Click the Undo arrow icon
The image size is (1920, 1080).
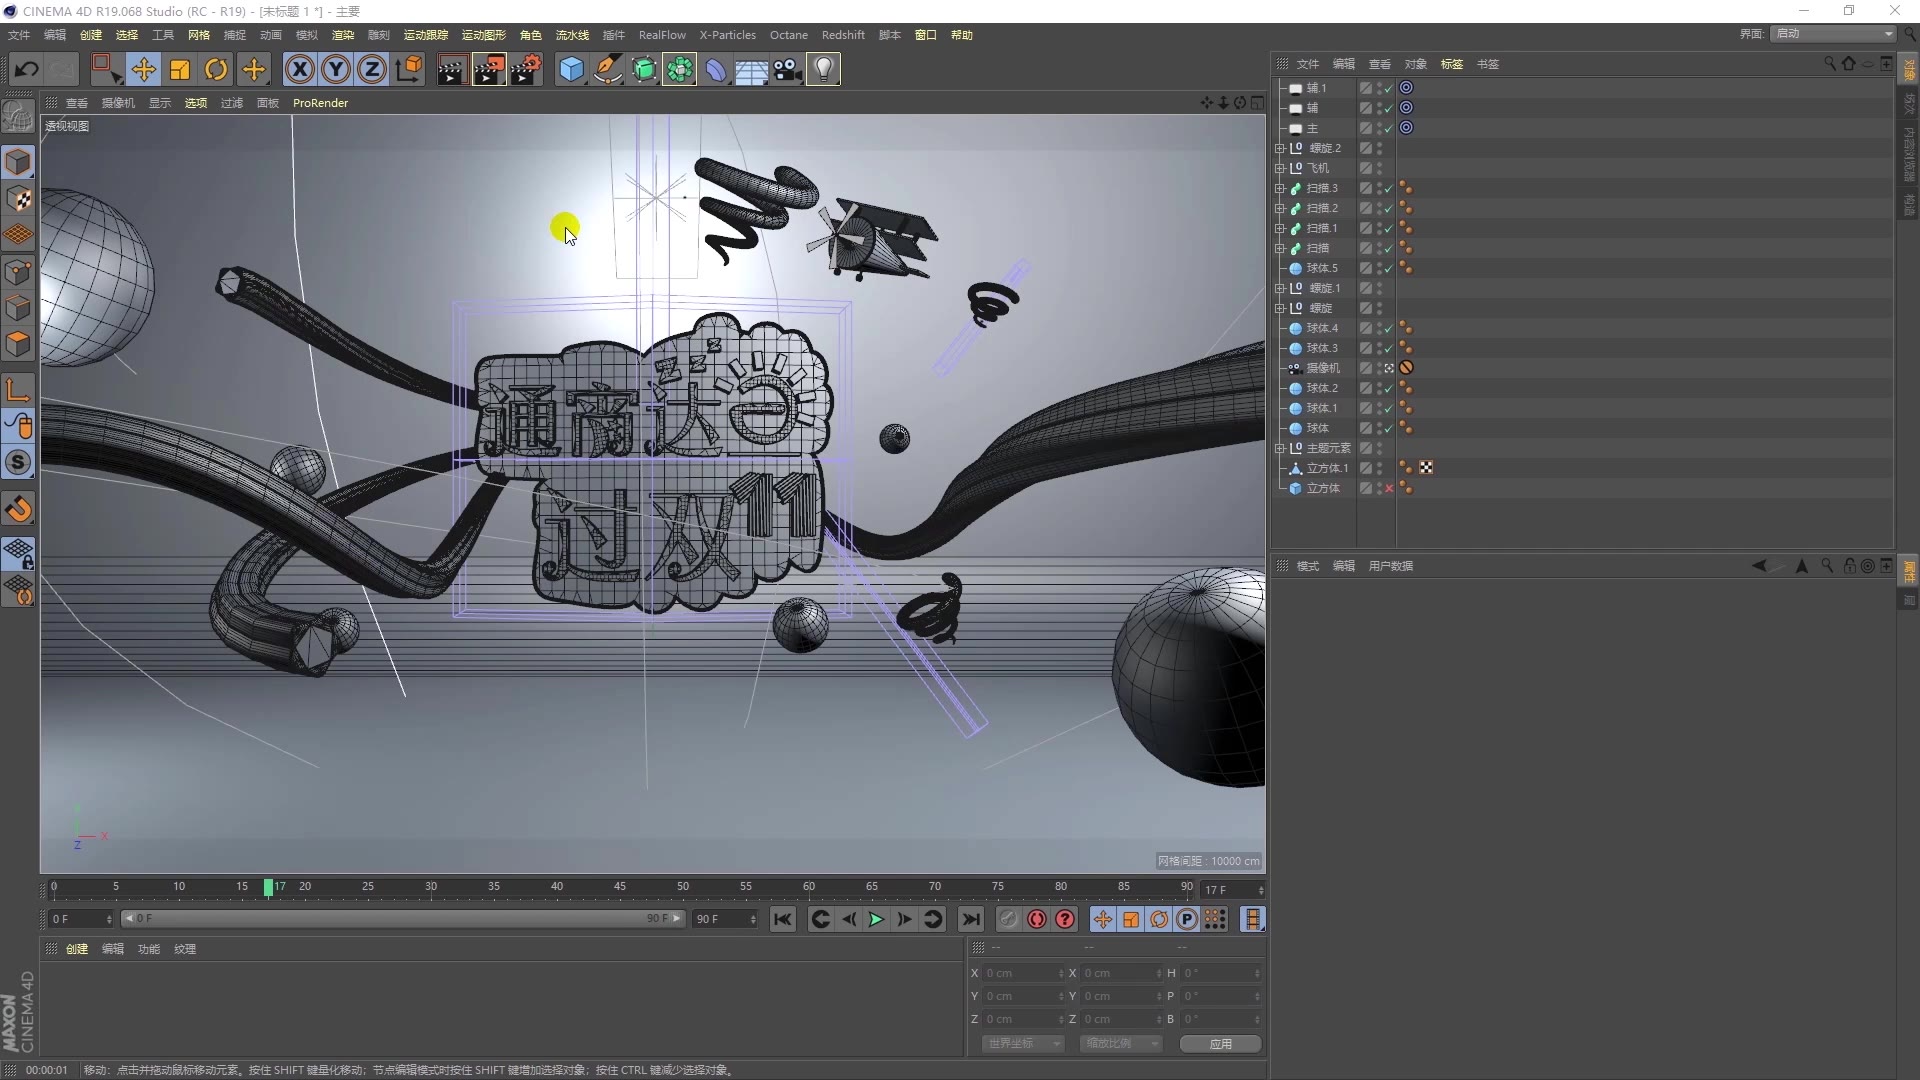tap(27, 69)
